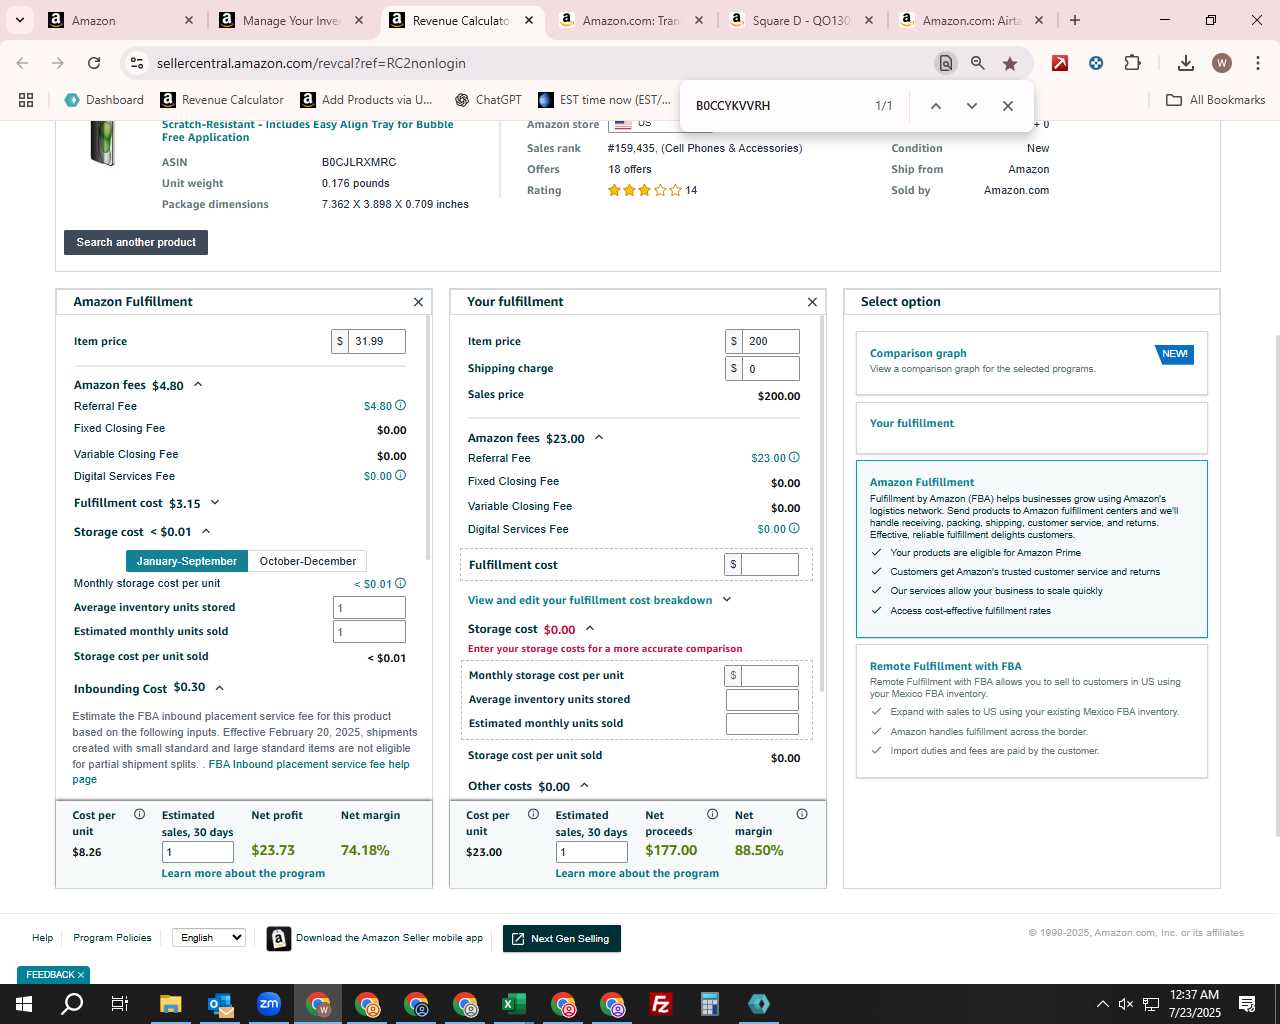The image size is (1280, 1024).
Task: Open FileZilla from the taskbar
Action: point(661,1004)
